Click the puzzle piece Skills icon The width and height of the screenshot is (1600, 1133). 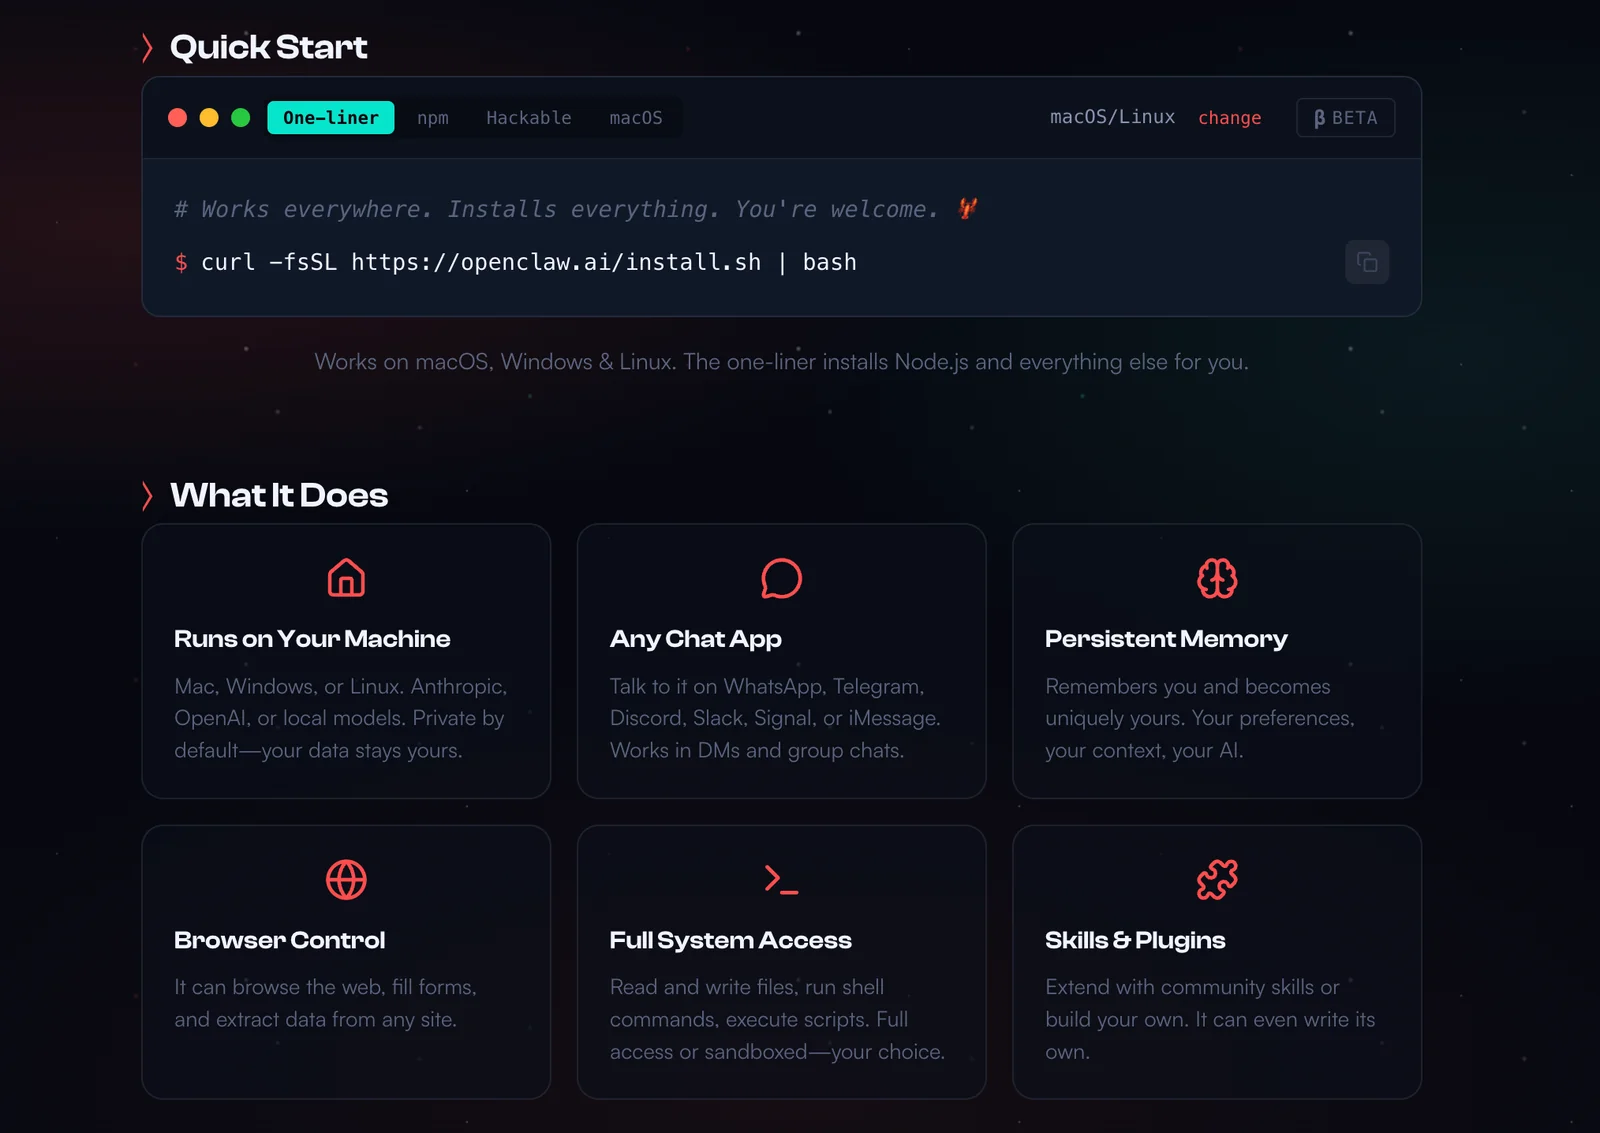pos(1216,880)
